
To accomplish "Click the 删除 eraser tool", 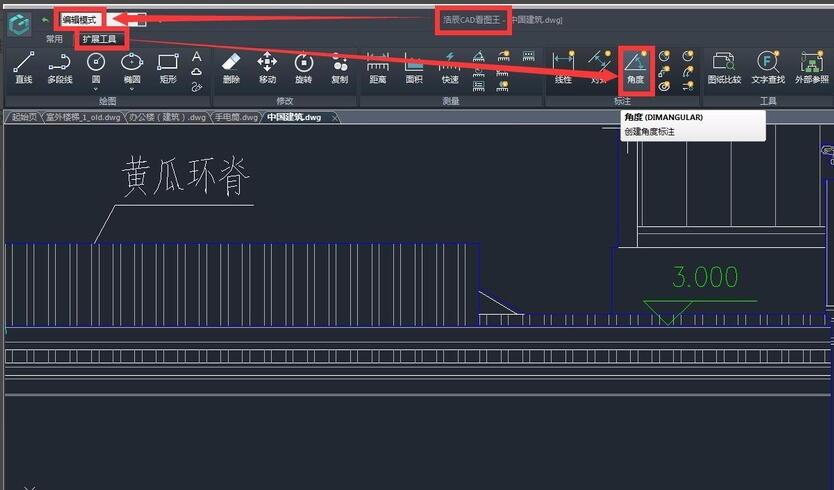I will [x=231, y=67].
